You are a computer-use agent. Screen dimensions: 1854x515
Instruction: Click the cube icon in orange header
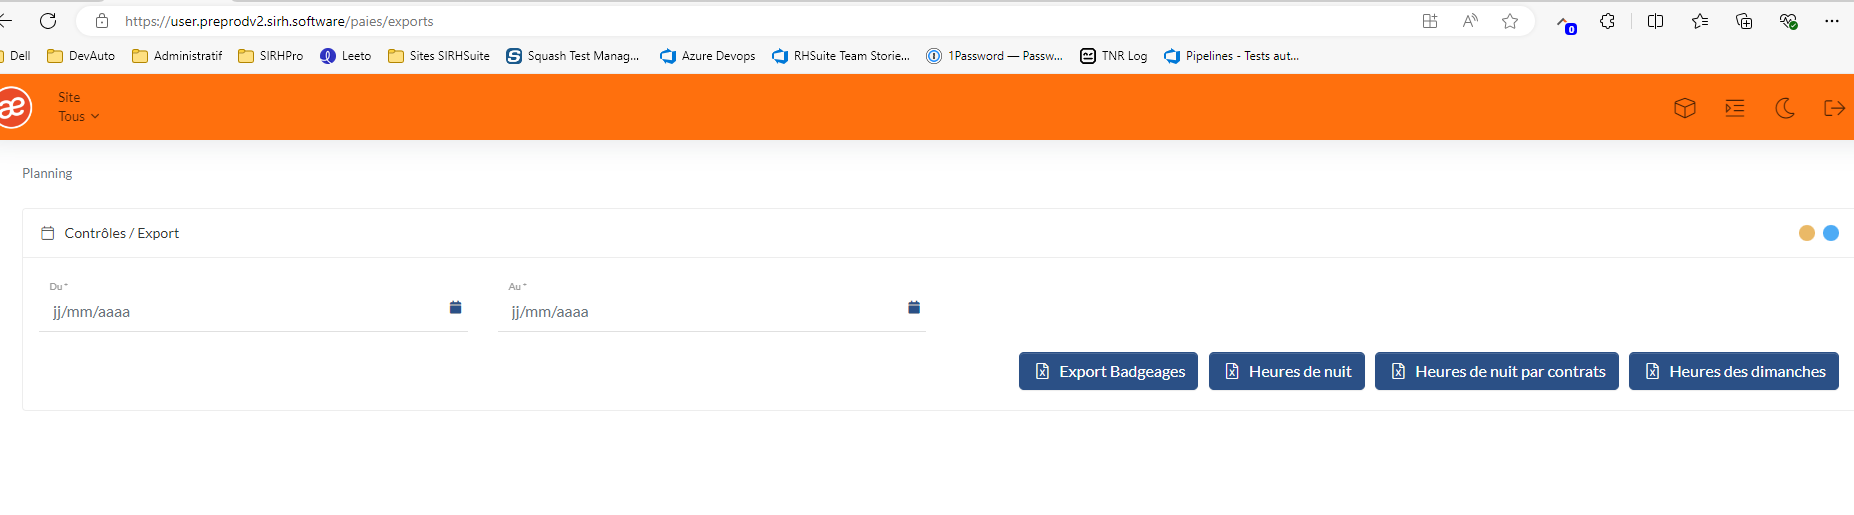(1685, 108)
